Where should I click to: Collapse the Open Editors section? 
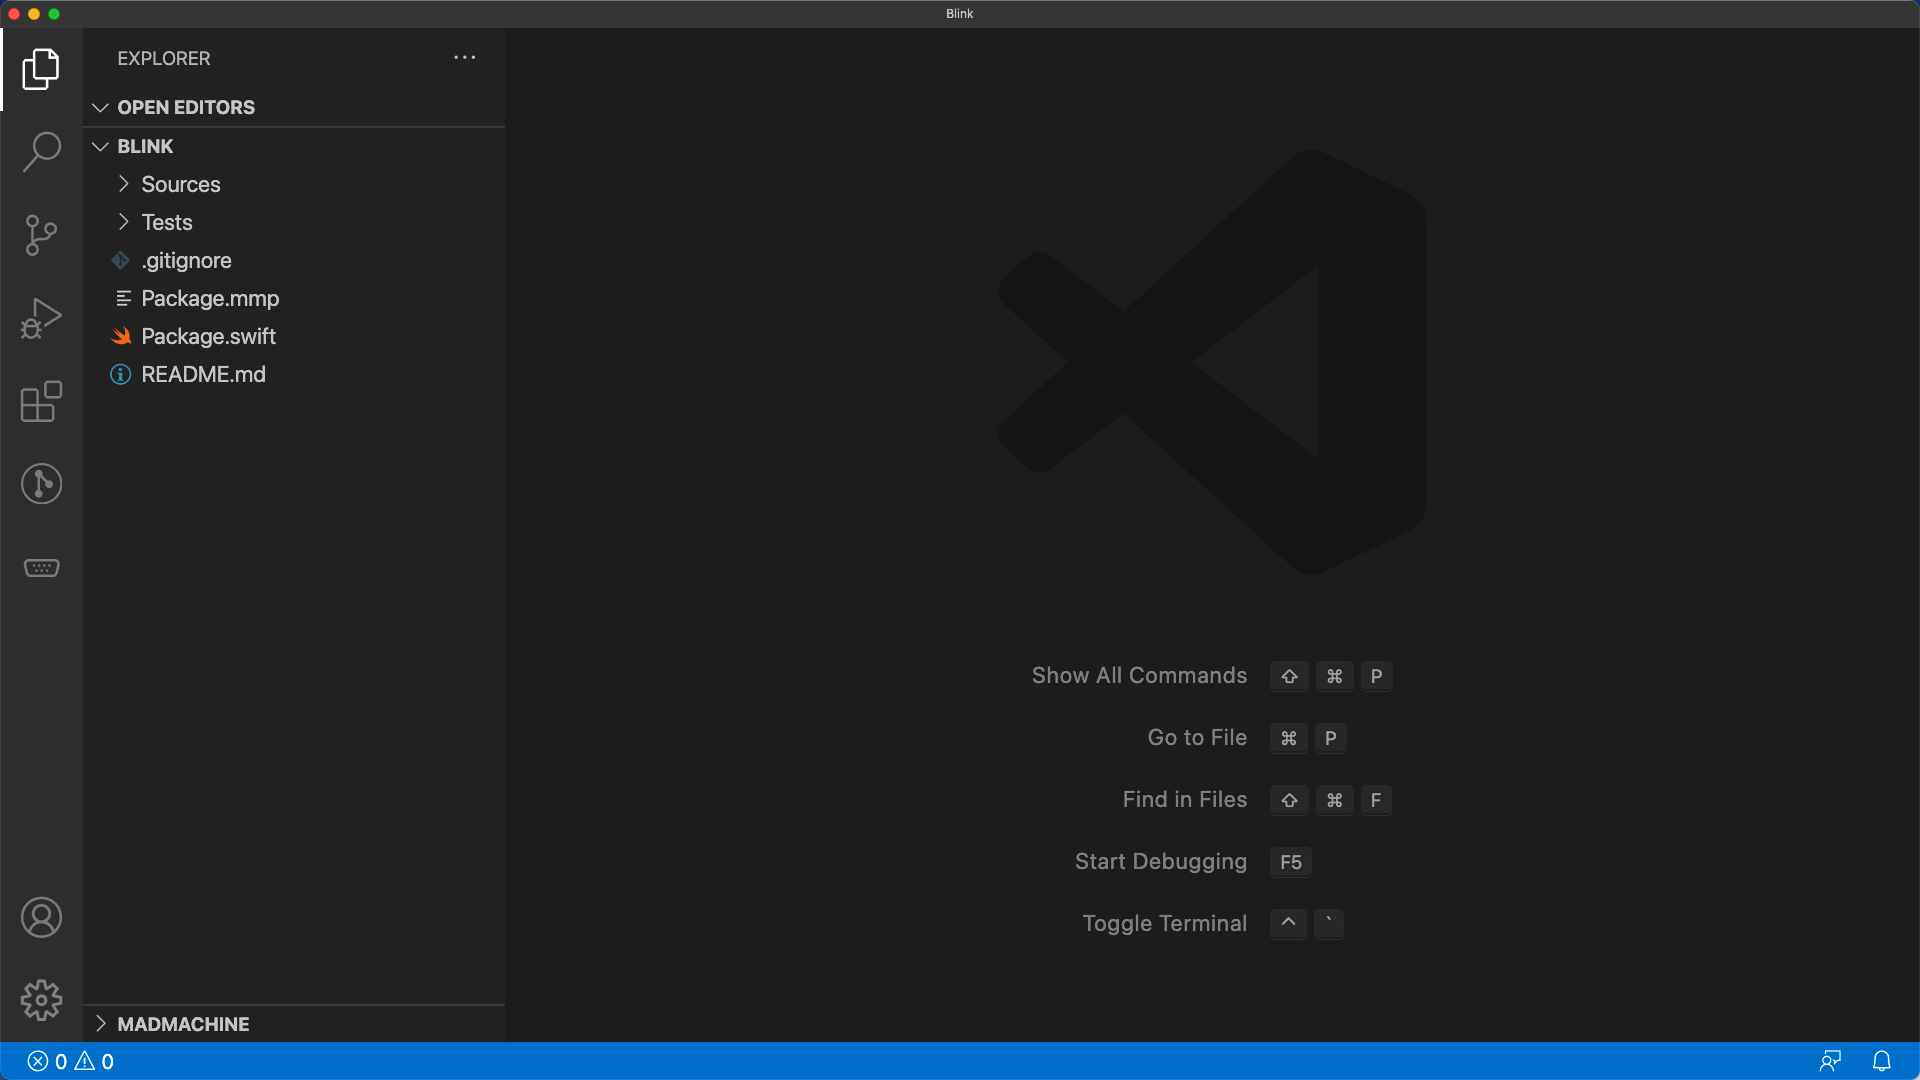coord(100,107)
